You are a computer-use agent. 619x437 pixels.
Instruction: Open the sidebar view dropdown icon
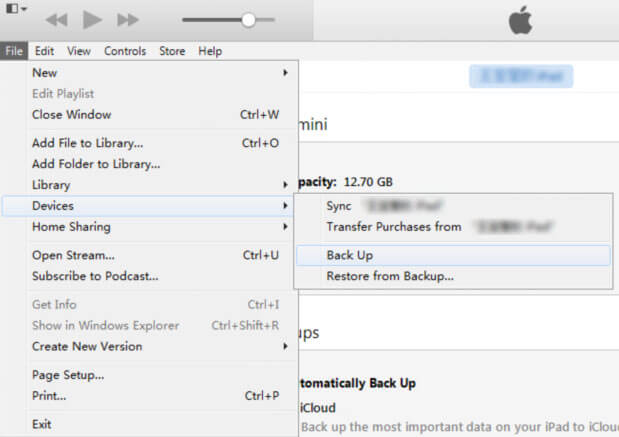pyautogui.click(x=17, y=8)
